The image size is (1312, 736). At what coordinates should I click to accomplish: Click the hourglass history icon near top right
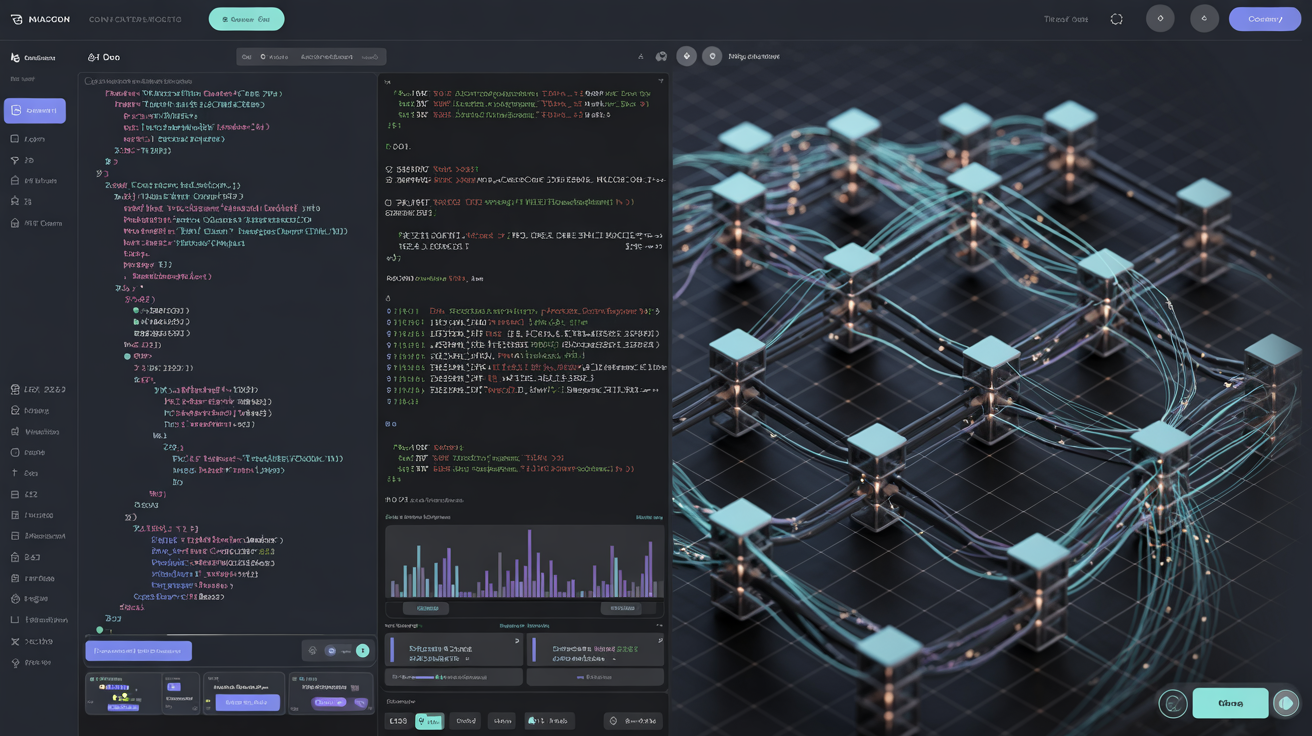[1116, 17]
